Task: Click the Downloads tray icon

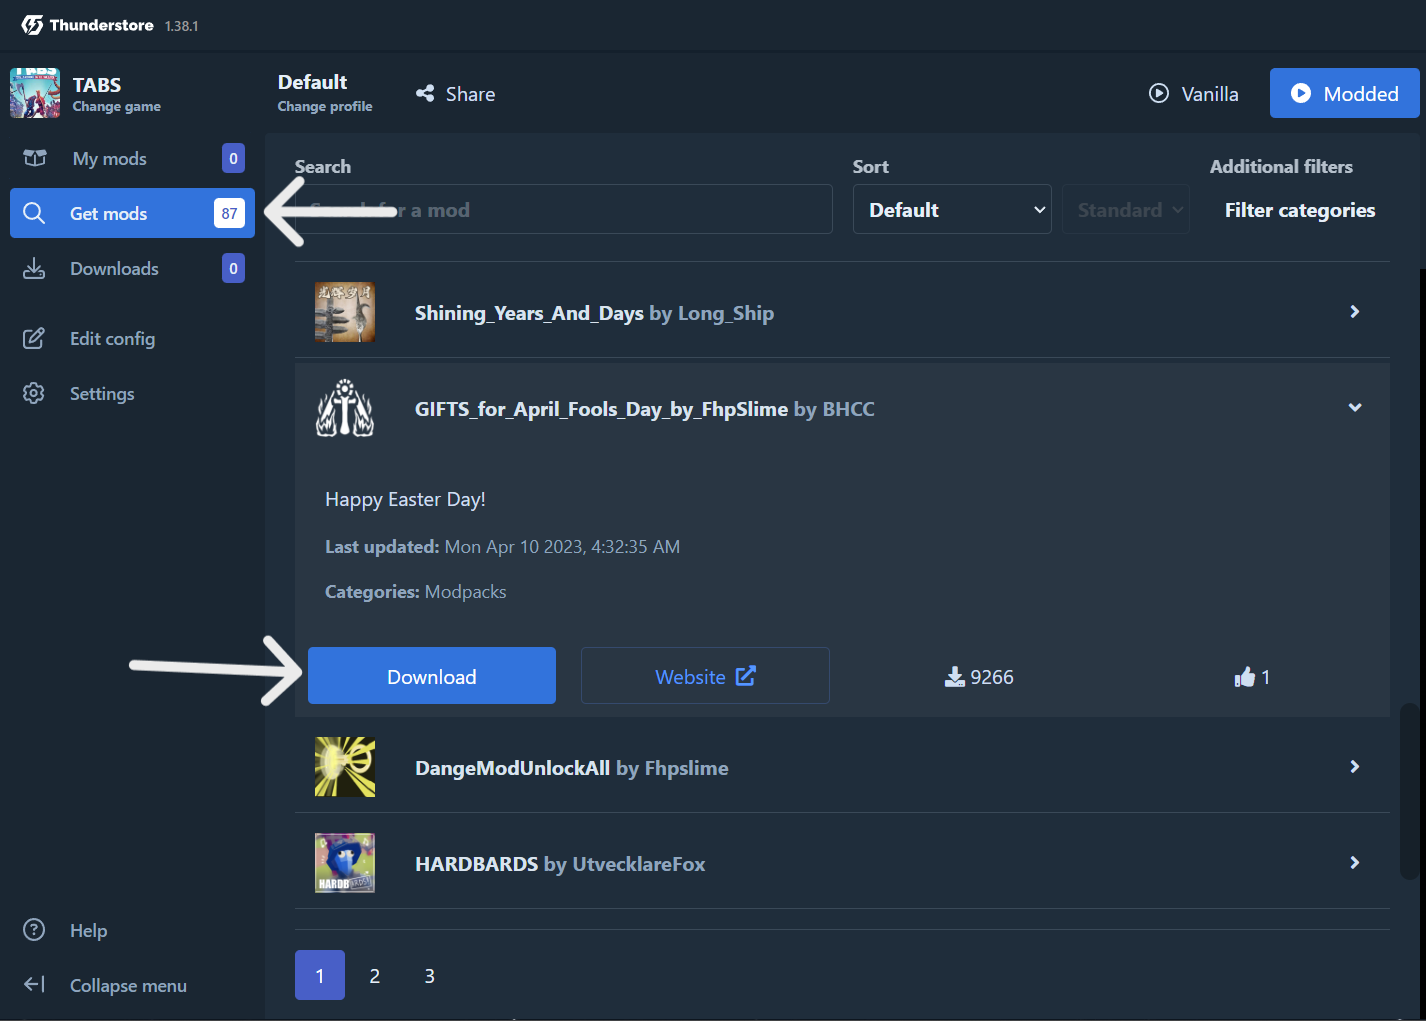Action: (34, 268)
